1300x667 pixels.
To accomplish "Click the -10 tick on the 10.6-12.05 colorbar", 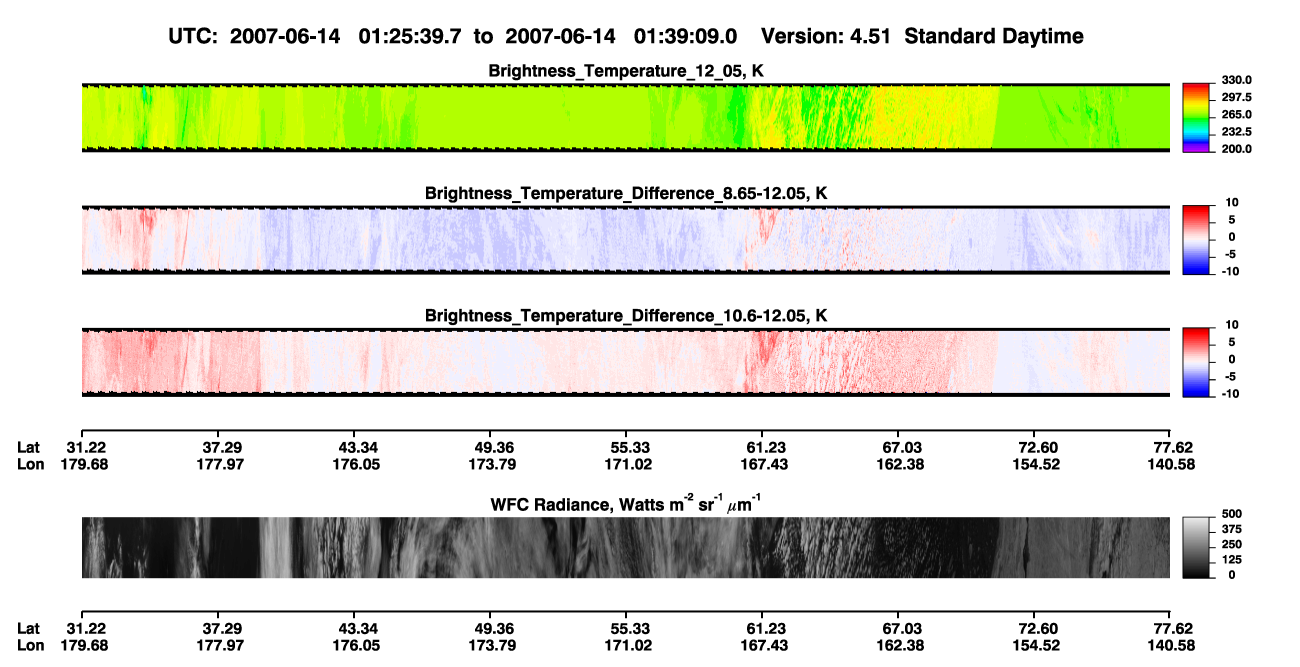I will pos(1229,393).
